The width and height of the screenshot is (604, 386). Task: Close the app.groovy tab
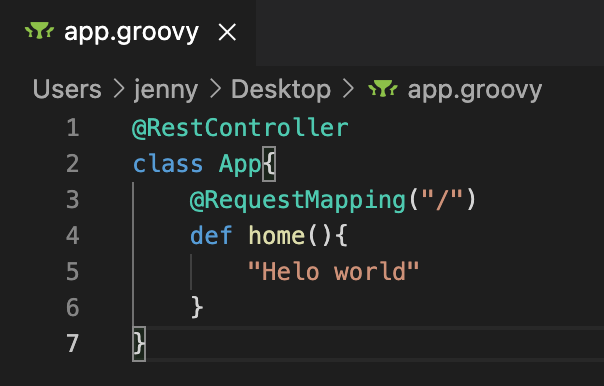[227, 32]
